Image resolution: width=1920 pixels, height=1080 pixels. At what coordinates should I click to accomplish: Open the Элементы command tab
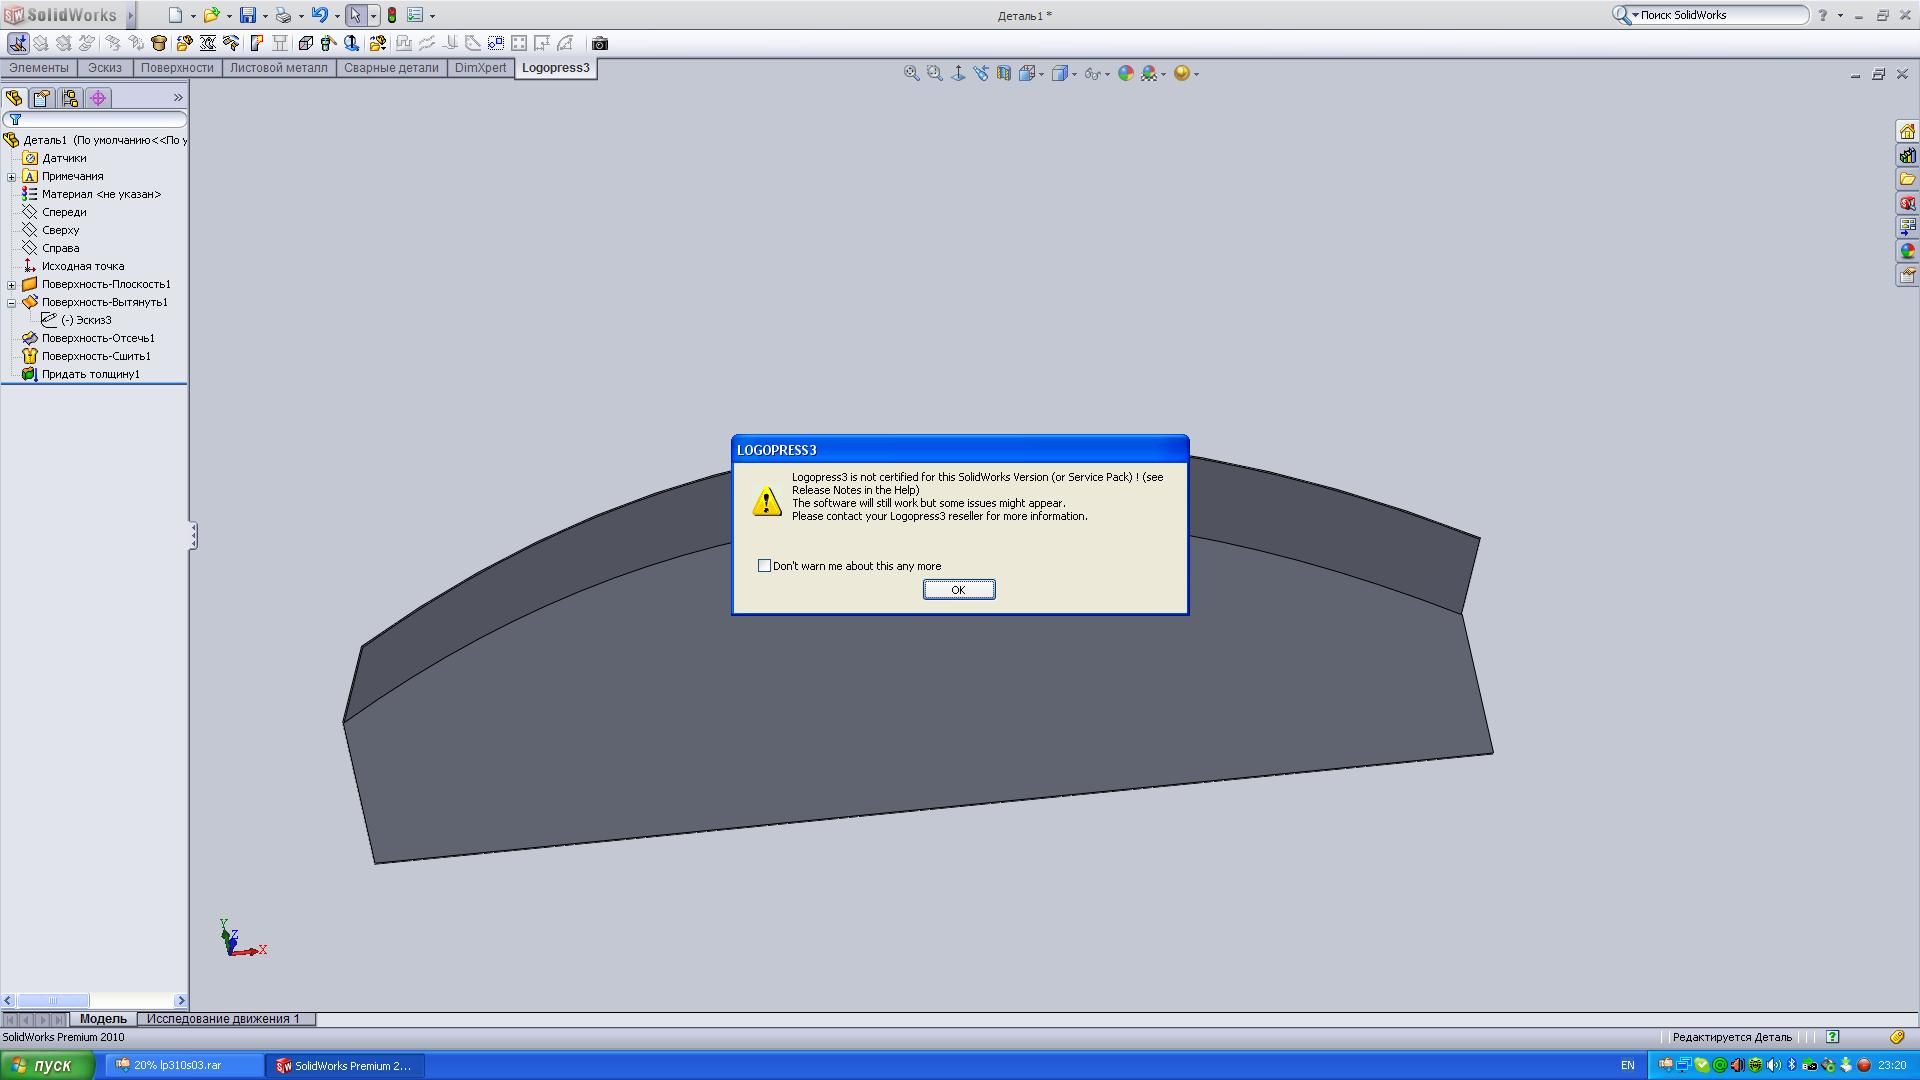point(39,68)
